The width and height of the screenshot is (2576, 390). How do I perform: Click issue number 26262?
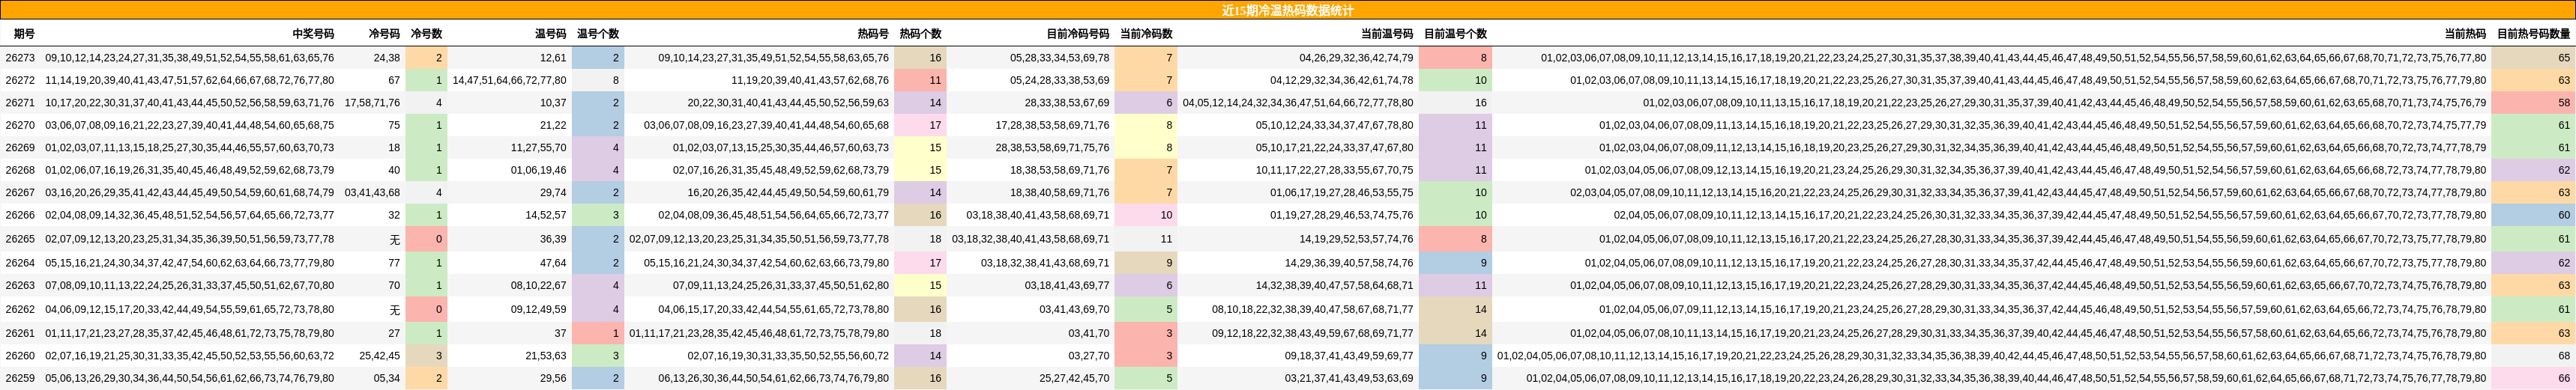point(20,309)
